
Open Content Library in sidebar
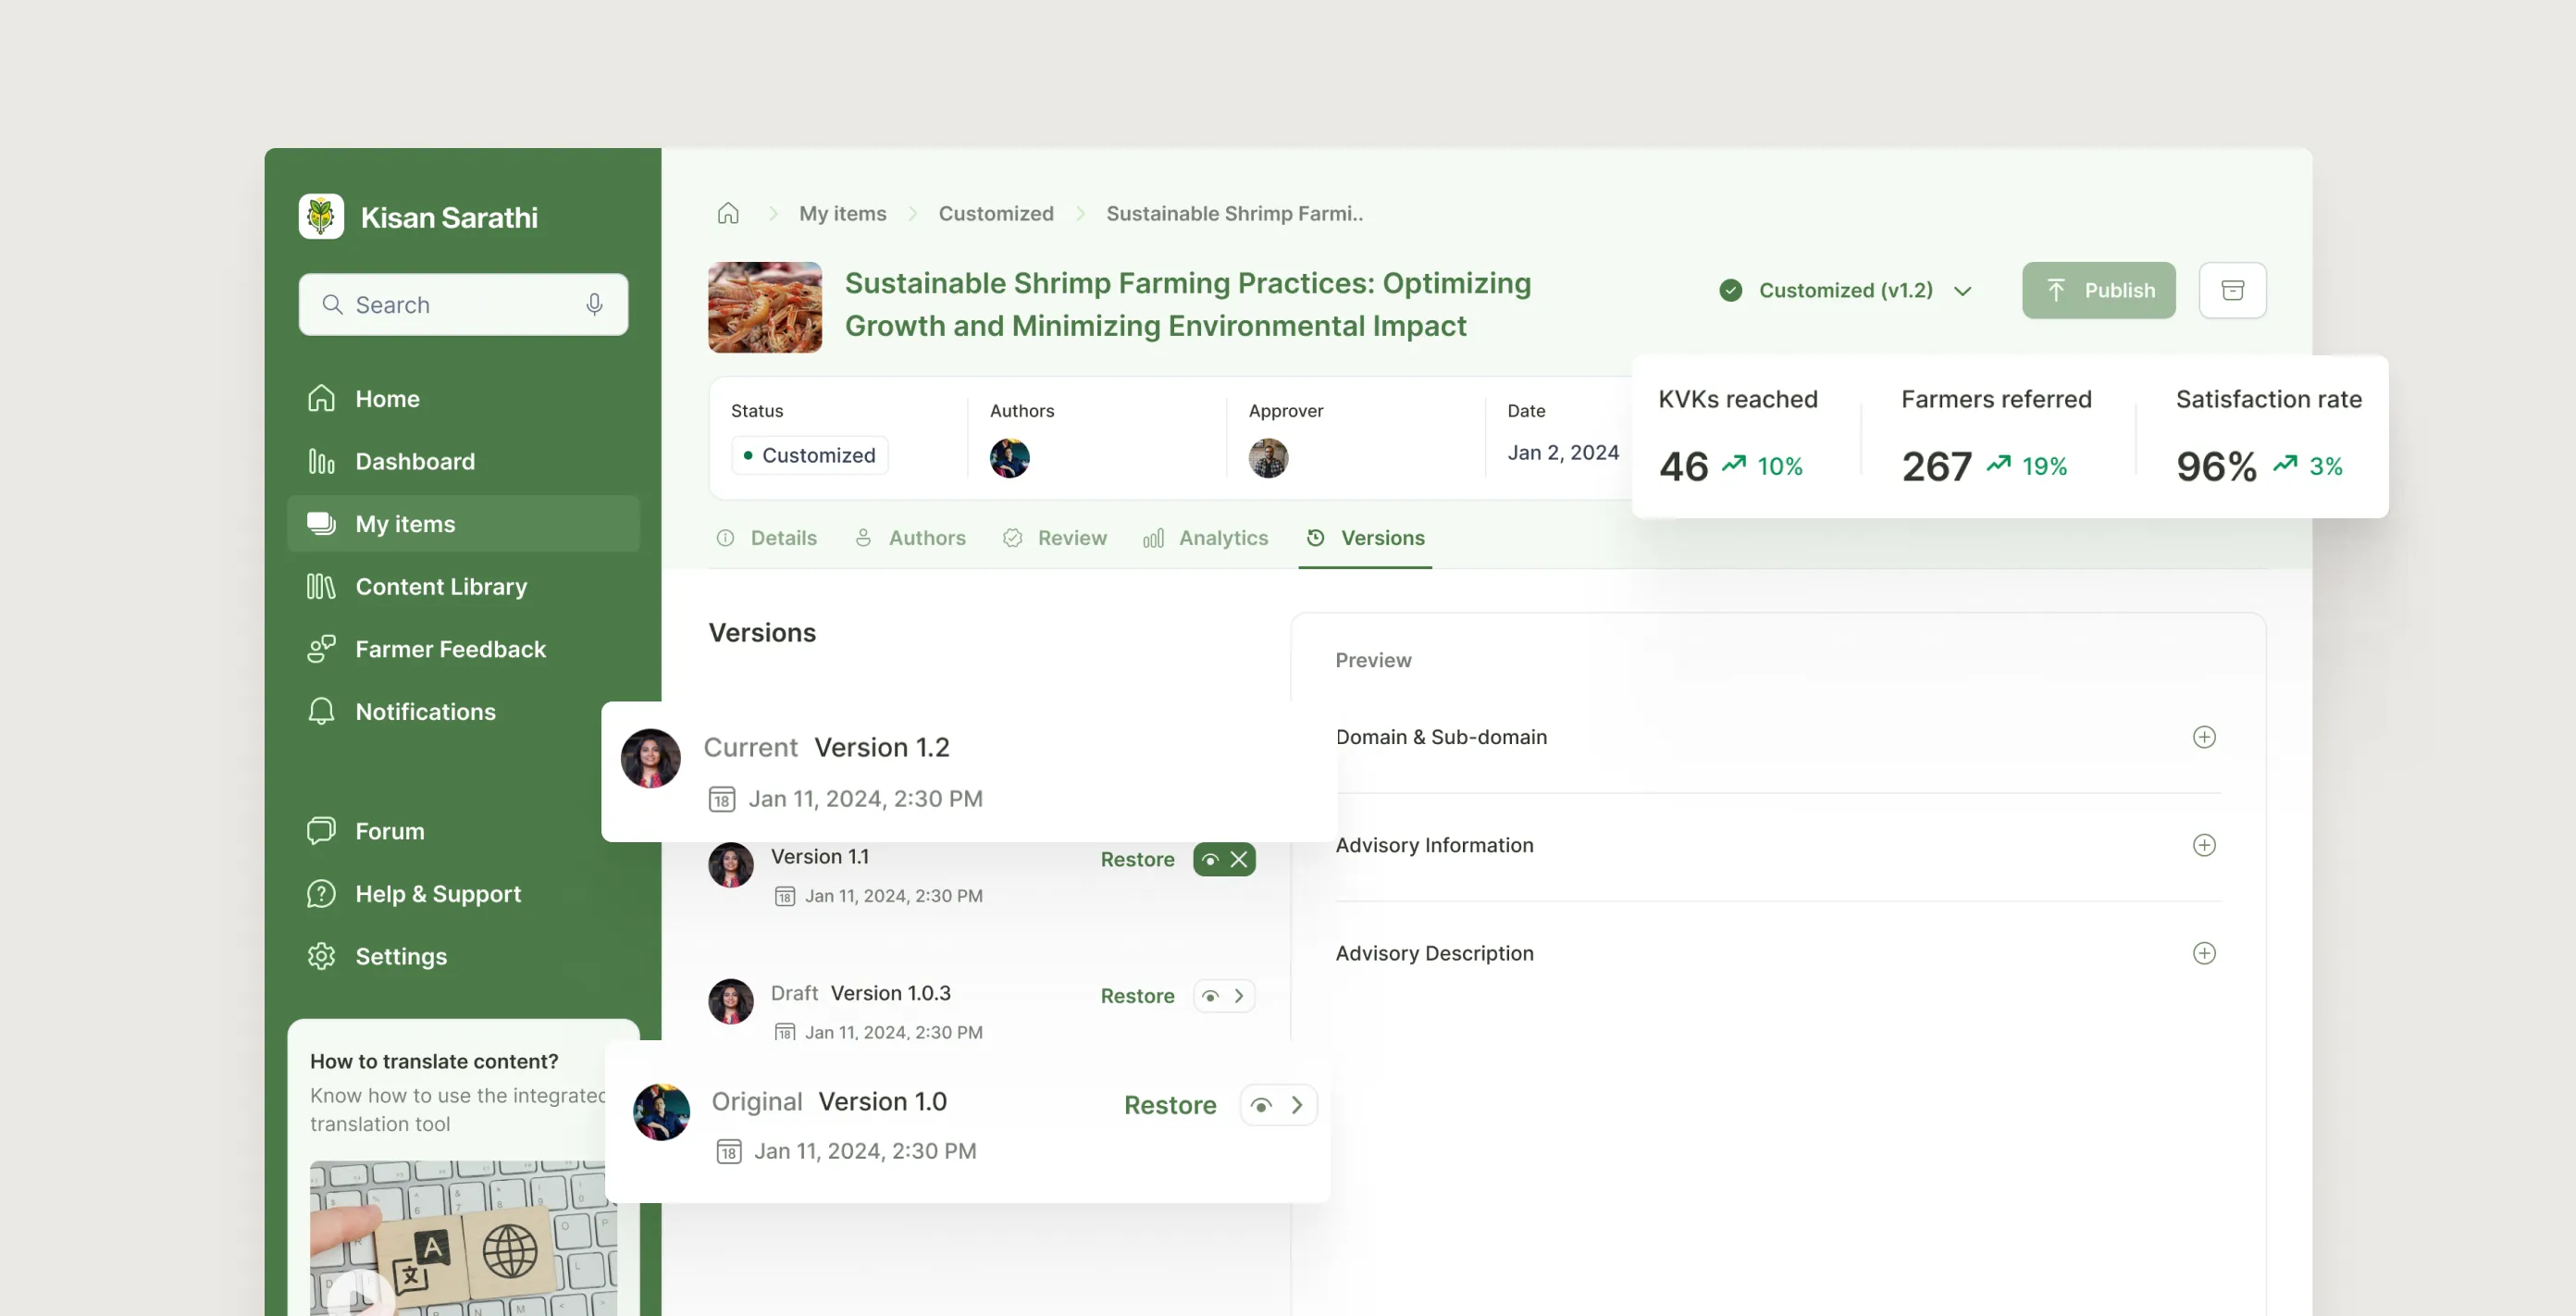pyautogui.click(x=440, y=586)
